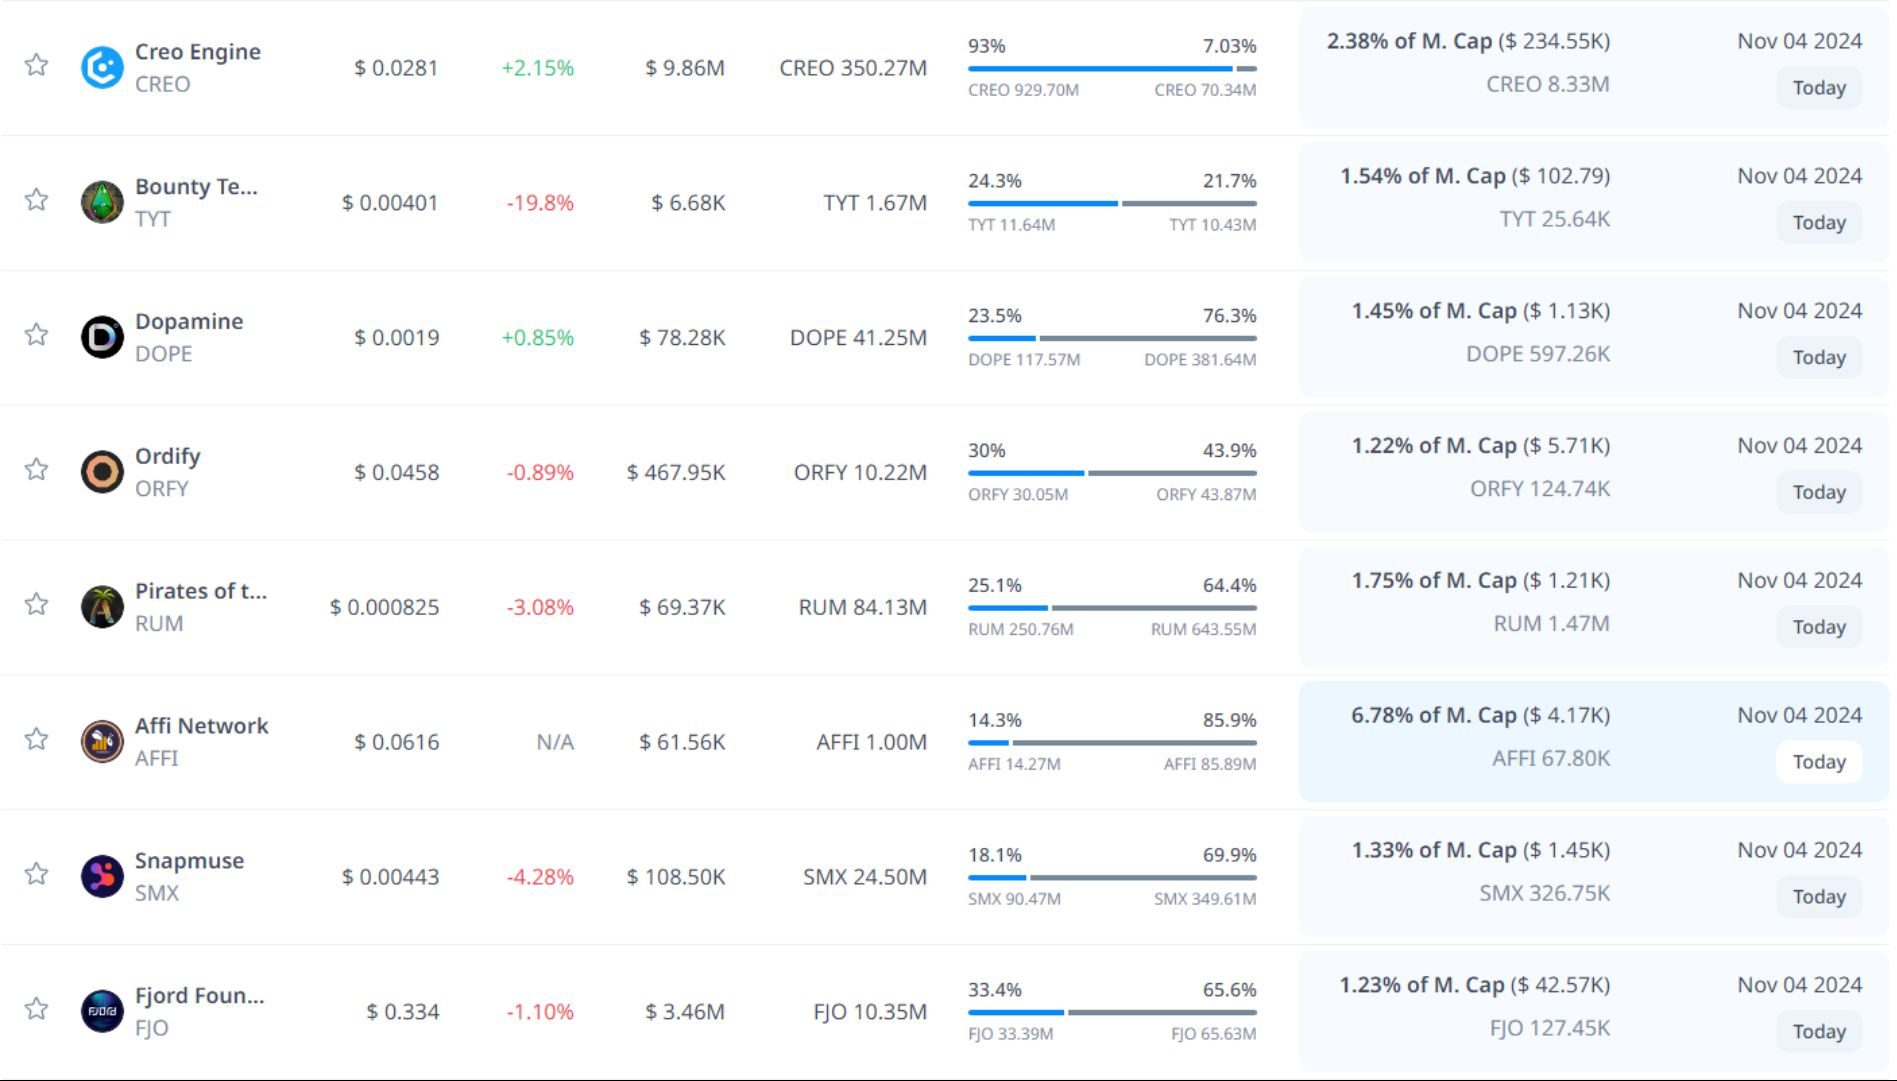This screenshot has width=1897, height=1081.
Task: Click the Snapmuse SMX token logo
Action: click(102, 877)
